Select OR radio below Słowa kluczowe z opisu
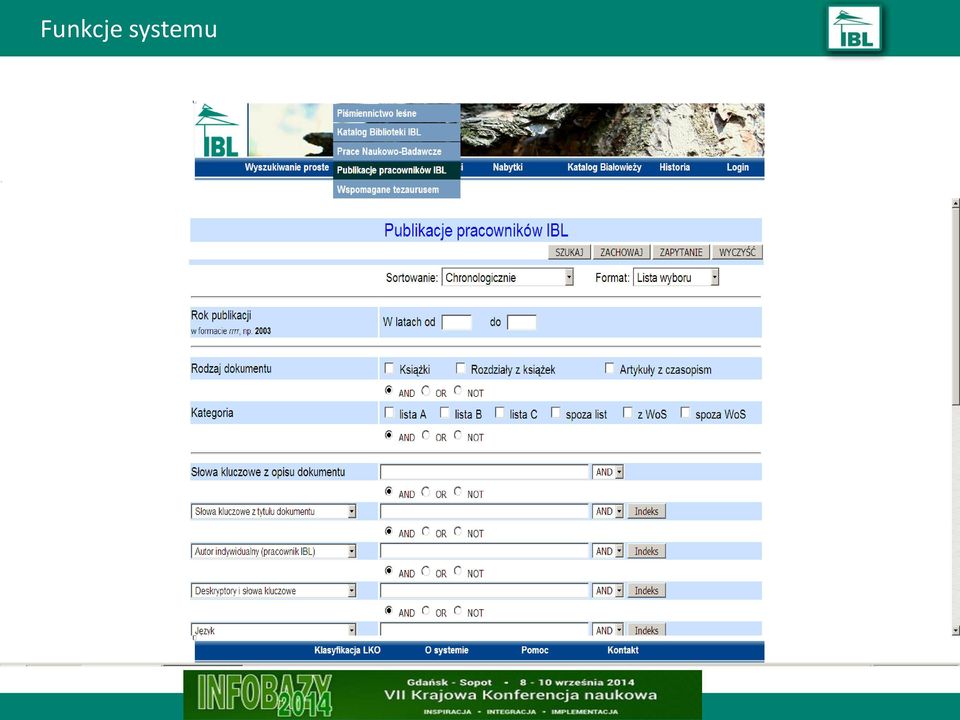This screenshot has height=720, width=960. tap(426, 492)
